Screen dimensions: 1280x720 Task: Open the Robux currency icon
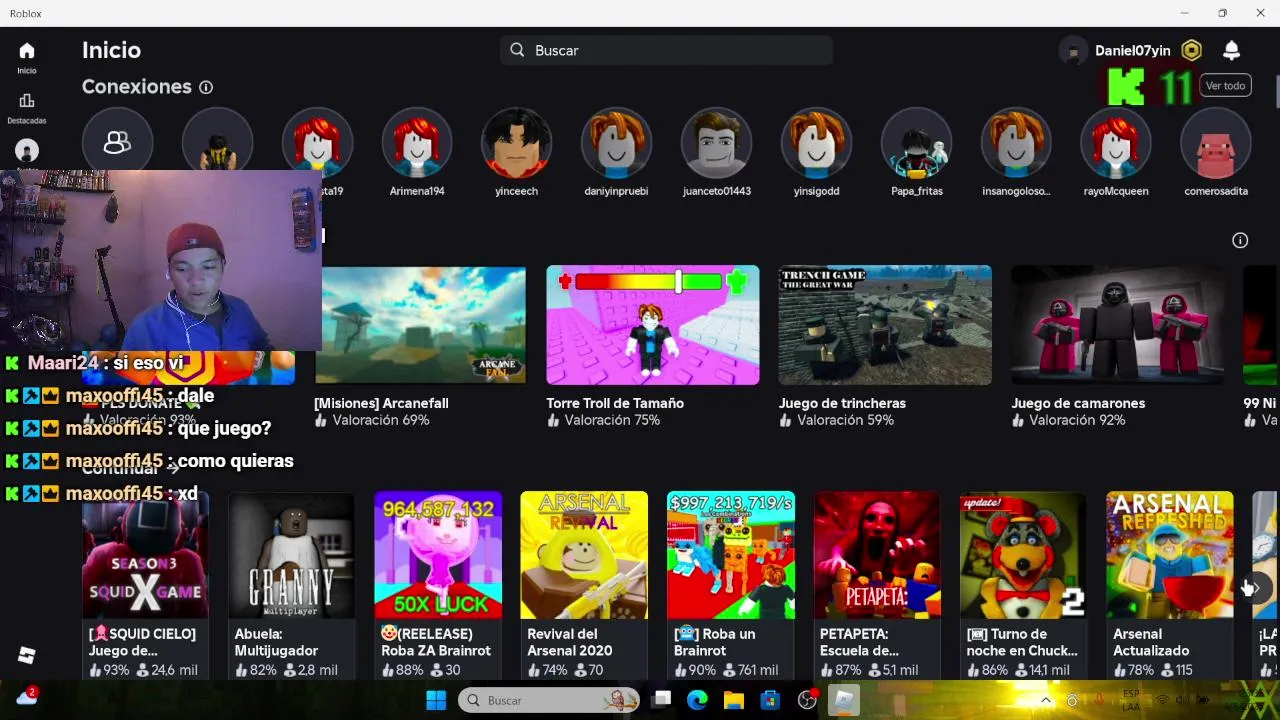1191,50
